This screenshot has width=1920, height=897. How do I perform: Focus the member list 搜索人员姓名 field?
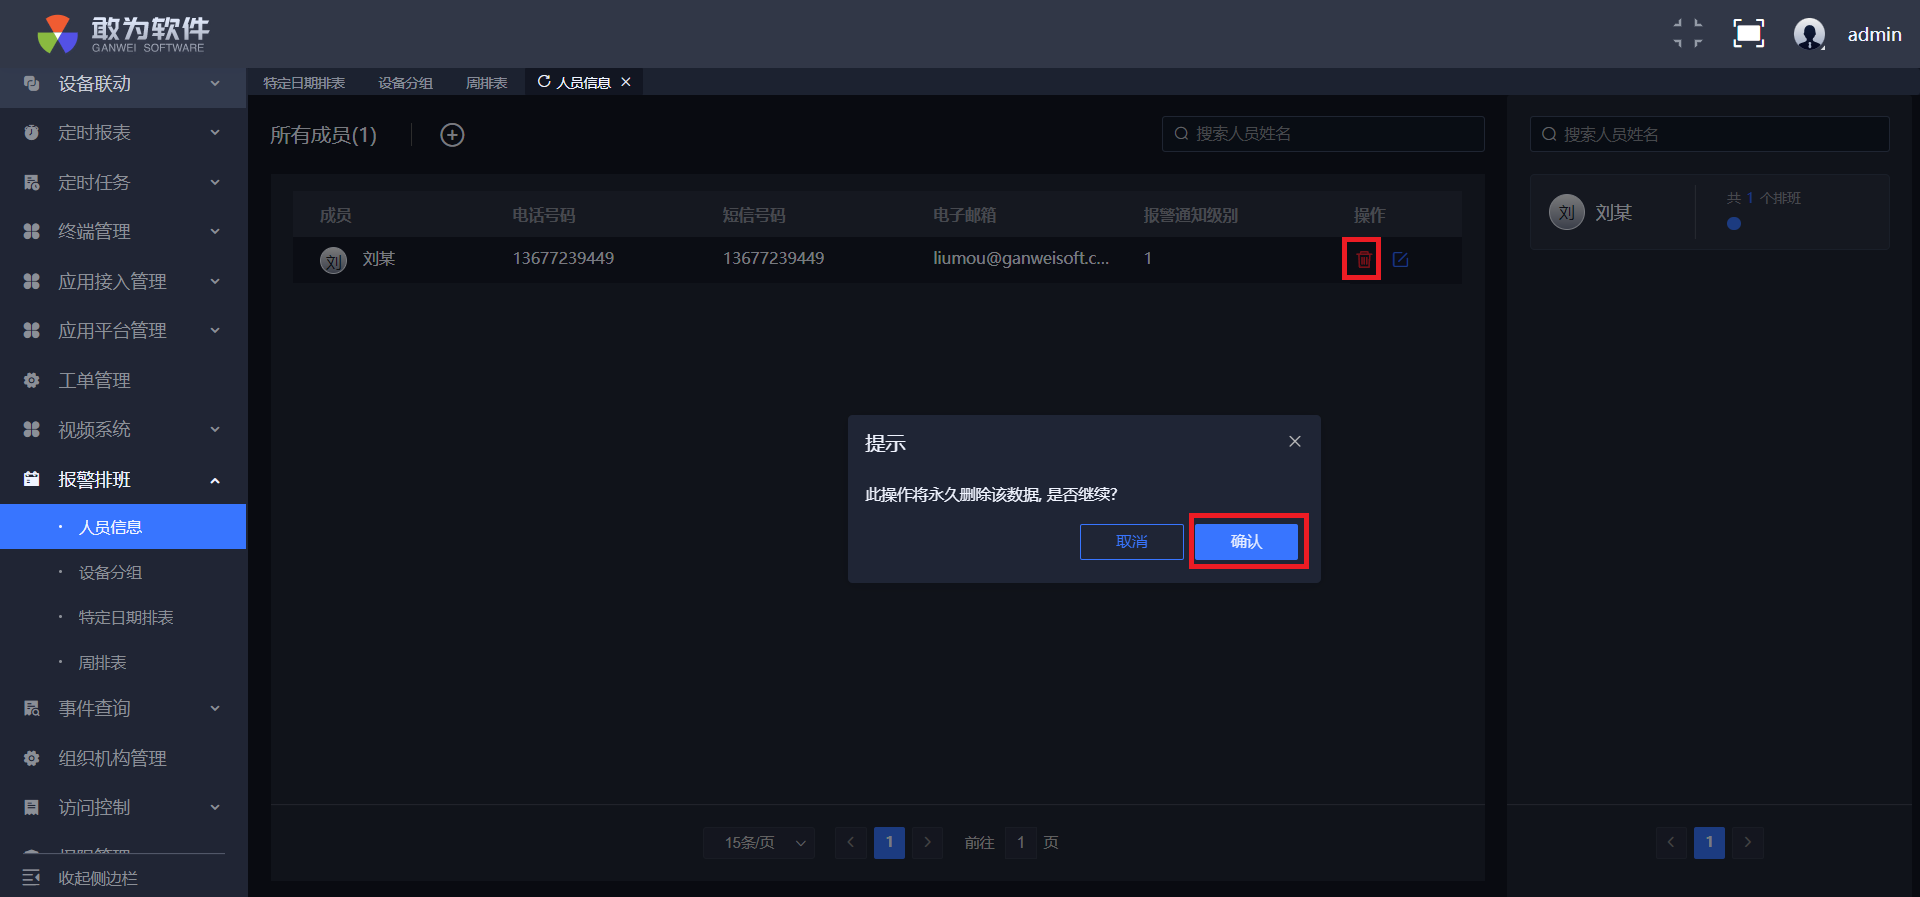coord(1323,134)
